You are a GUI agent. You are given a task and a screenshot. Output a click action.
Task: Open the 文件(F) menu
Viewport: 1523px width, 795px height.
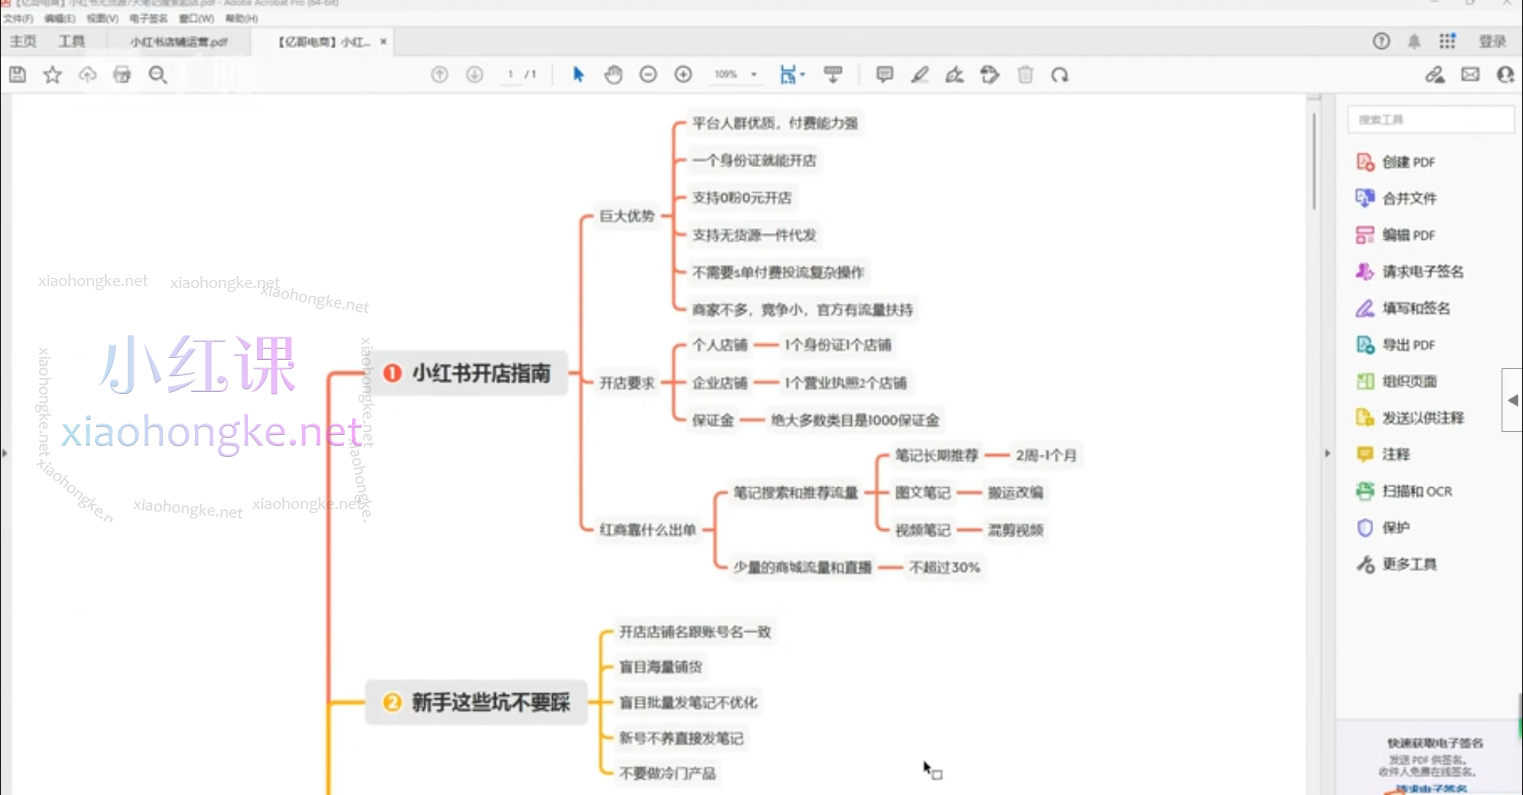coord(16,18)
